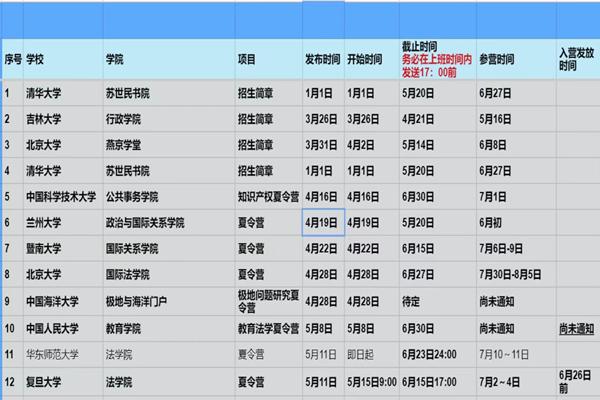
Task: Click the 极地问题研究夏令营 project cell
Action: coord(267,300)
